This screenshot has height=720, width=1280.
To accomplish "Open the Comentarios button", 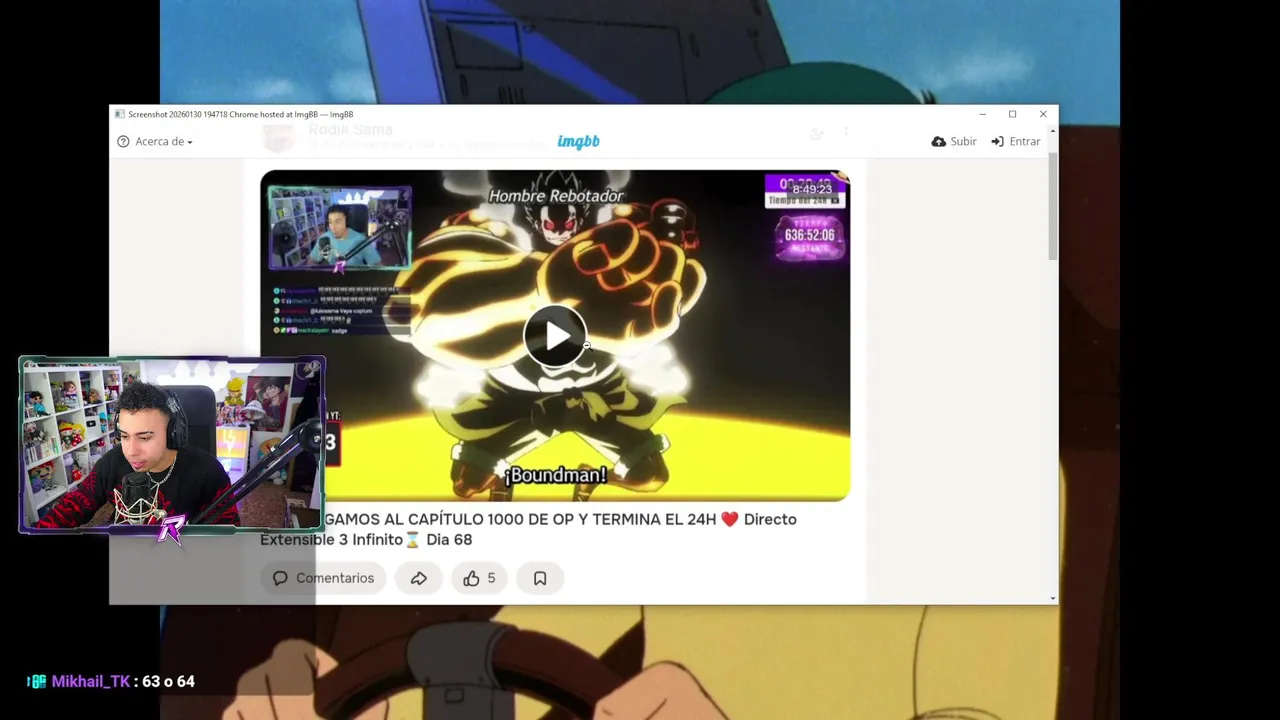I will [x=323, y=578].
